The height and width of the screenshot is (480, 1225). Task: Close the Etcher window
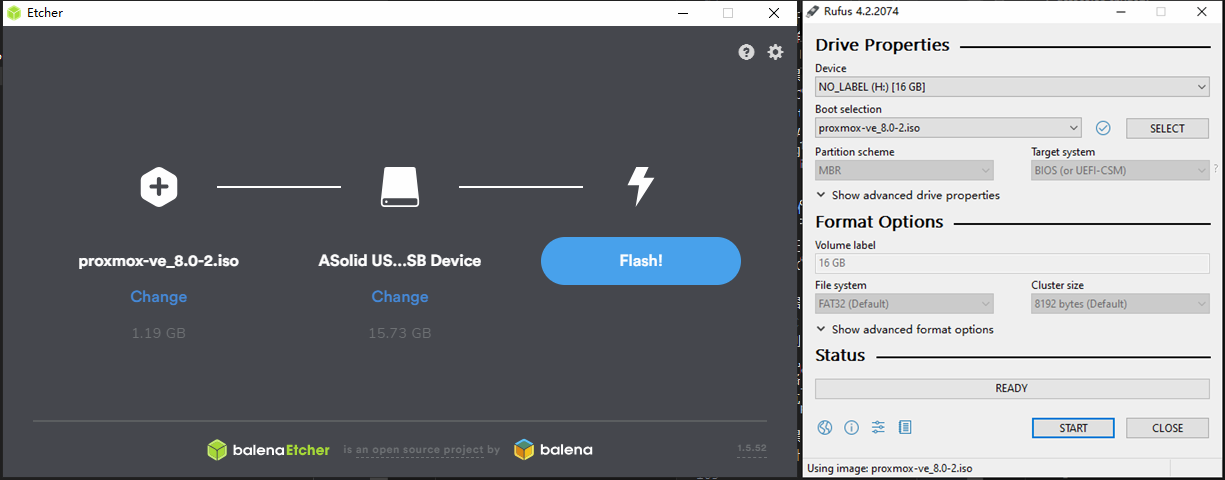tap(774, 13)
